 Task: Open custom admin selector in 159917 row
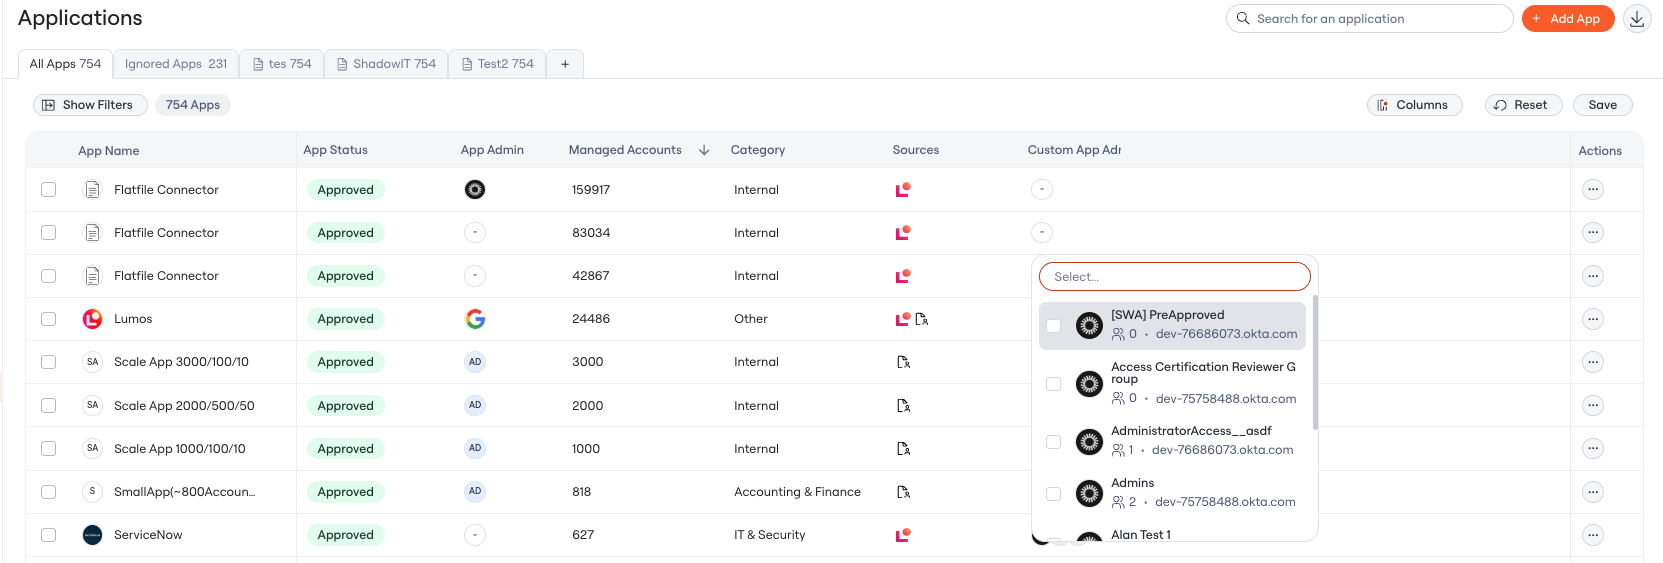(1042, 189)
